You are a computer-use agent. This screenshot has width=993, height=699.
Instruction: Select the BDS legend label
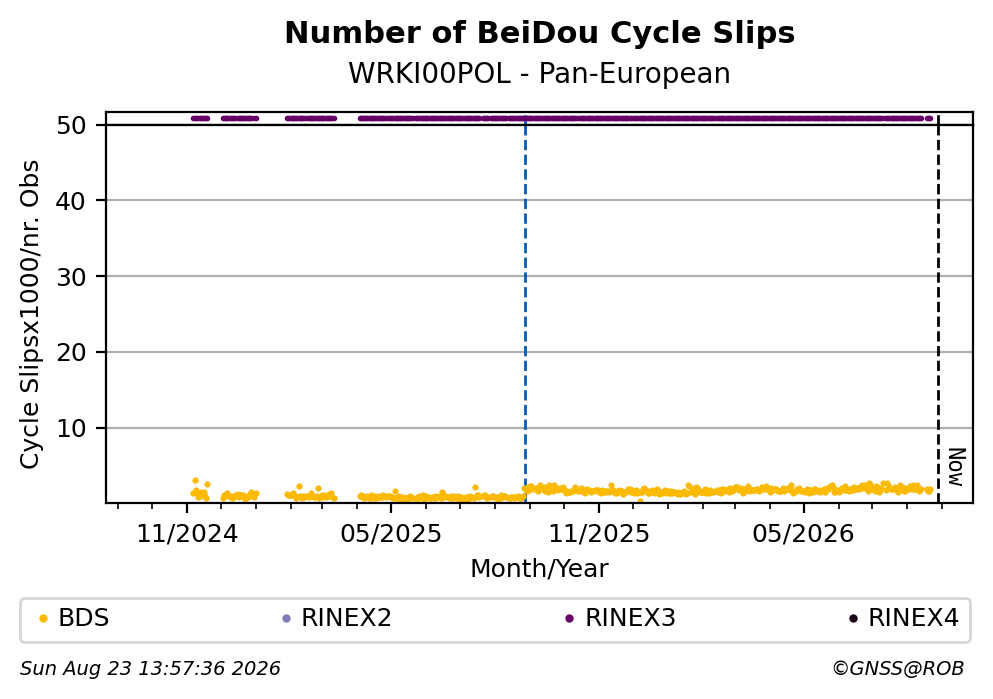click(84, 618)
